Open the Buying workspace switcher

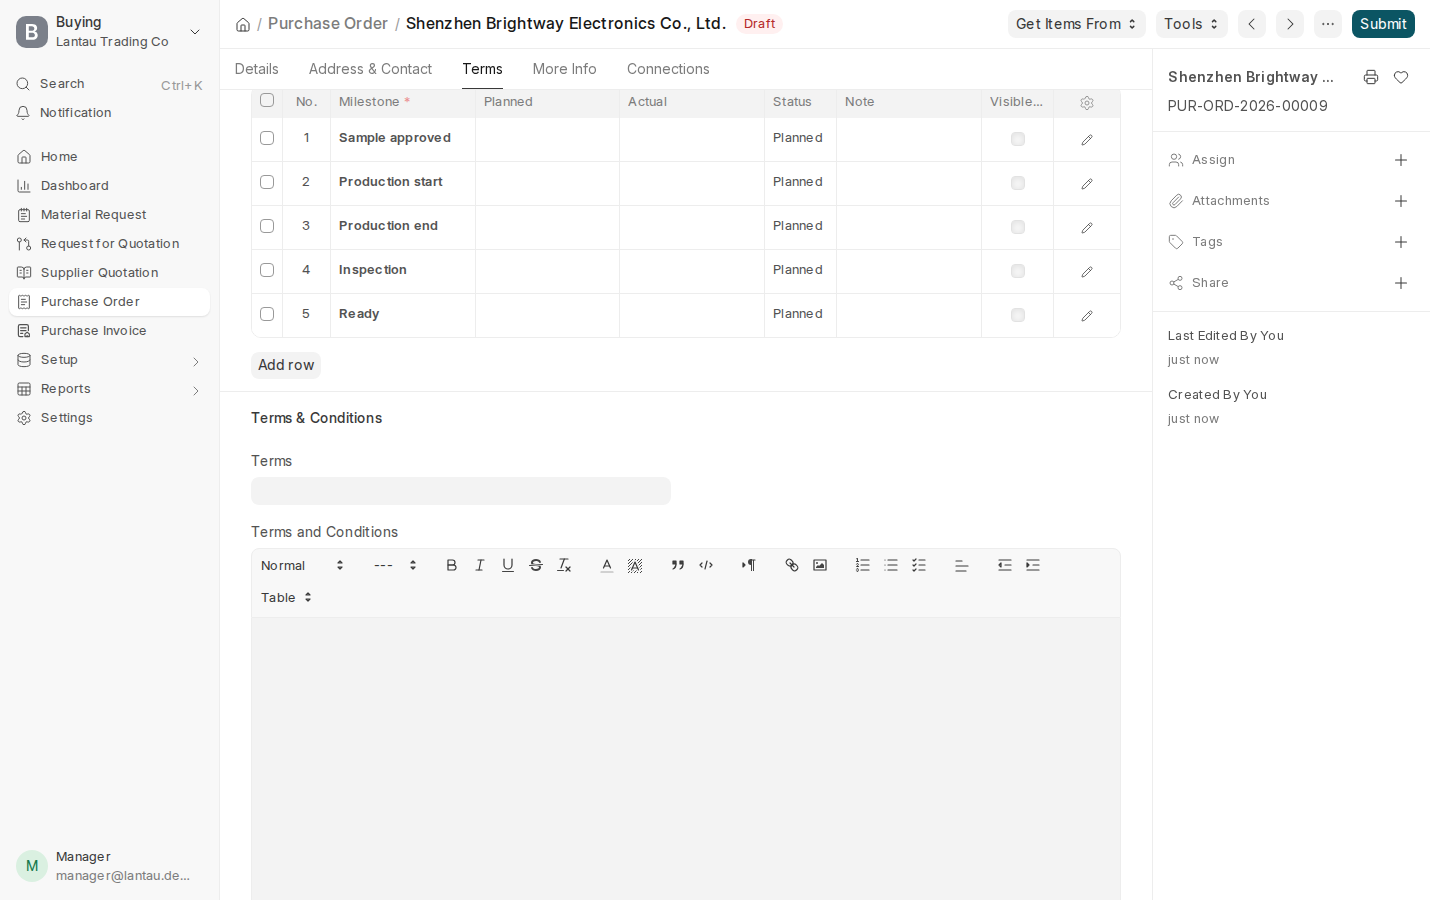tap(109, 32)
